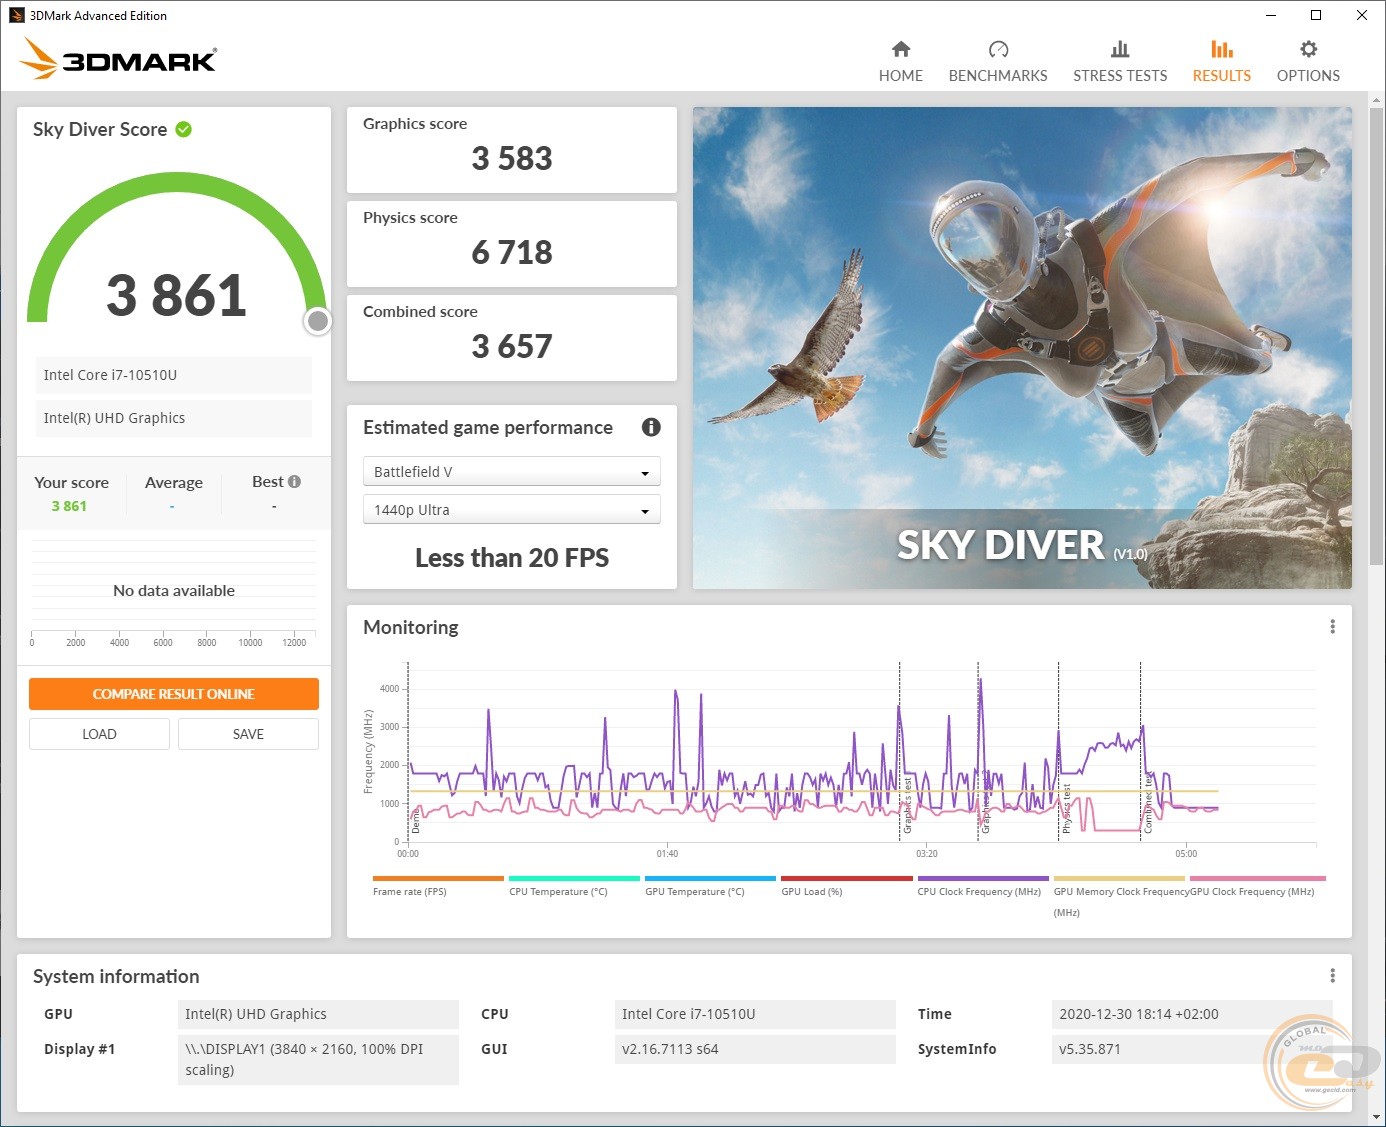This screenshot has width=1386, height=1127.
Task: Click the estimated game performance info icon
Action: [651, 427]
